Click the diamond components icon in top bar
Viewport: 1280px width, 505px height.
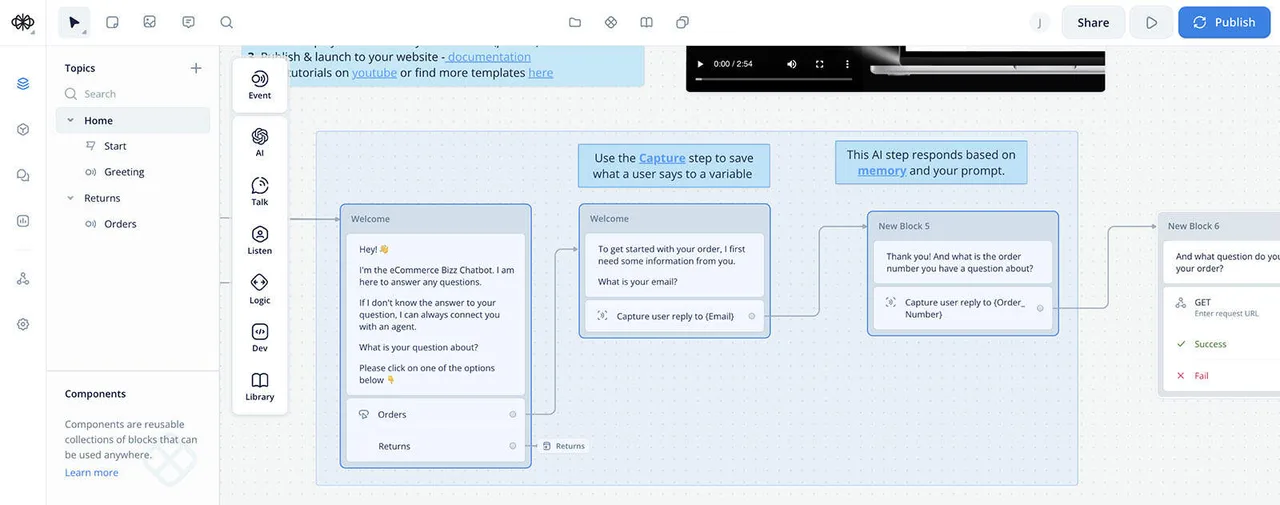coord(611,22)
